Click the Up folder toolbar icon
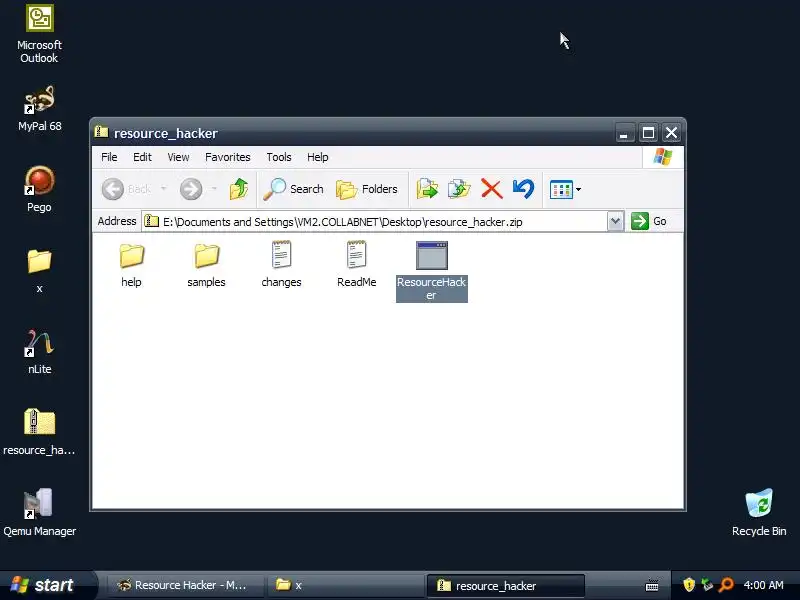This screenshot has width=800, height=600. 238,189
